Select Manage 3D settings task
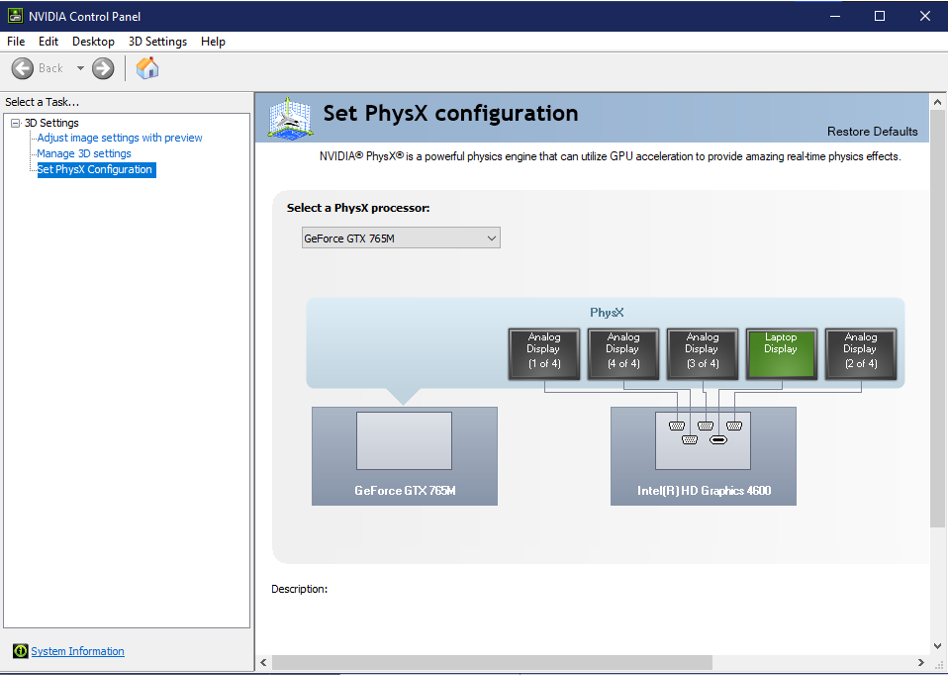 pos(84,154)
